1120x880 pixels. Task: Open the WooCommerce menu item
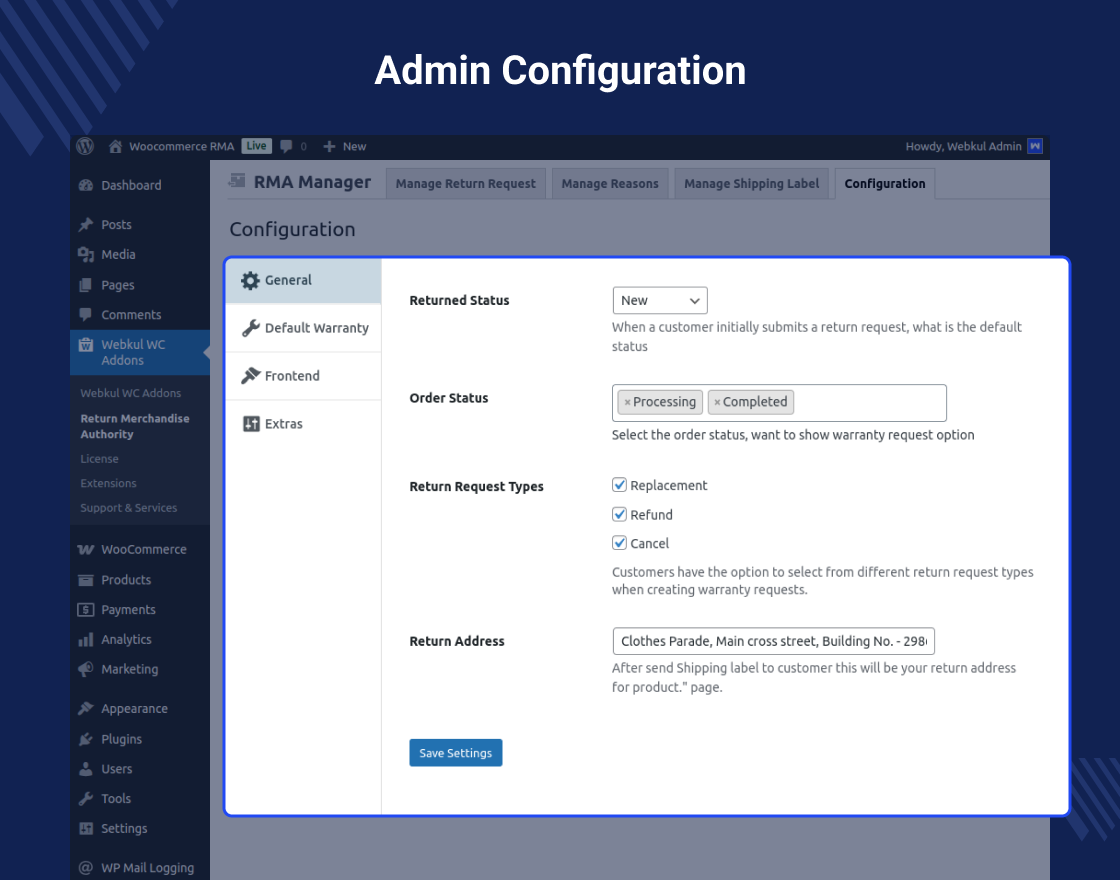pyautogui.click(x=140, y=549)
